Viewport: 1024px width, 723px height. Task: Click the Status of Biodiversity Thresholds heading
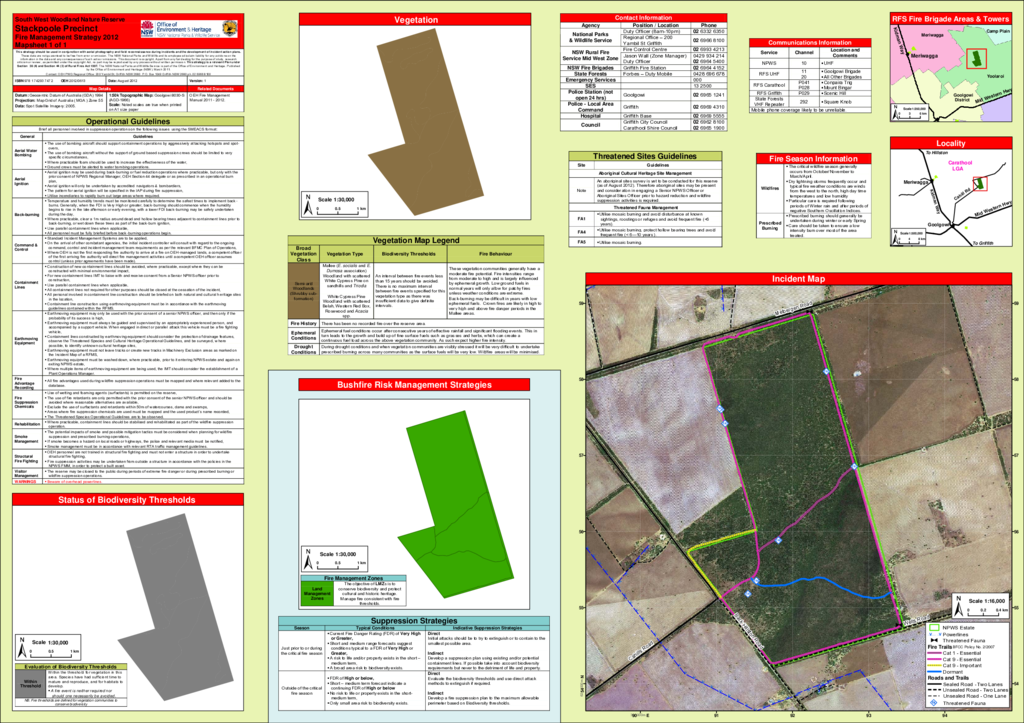point(127,500)
